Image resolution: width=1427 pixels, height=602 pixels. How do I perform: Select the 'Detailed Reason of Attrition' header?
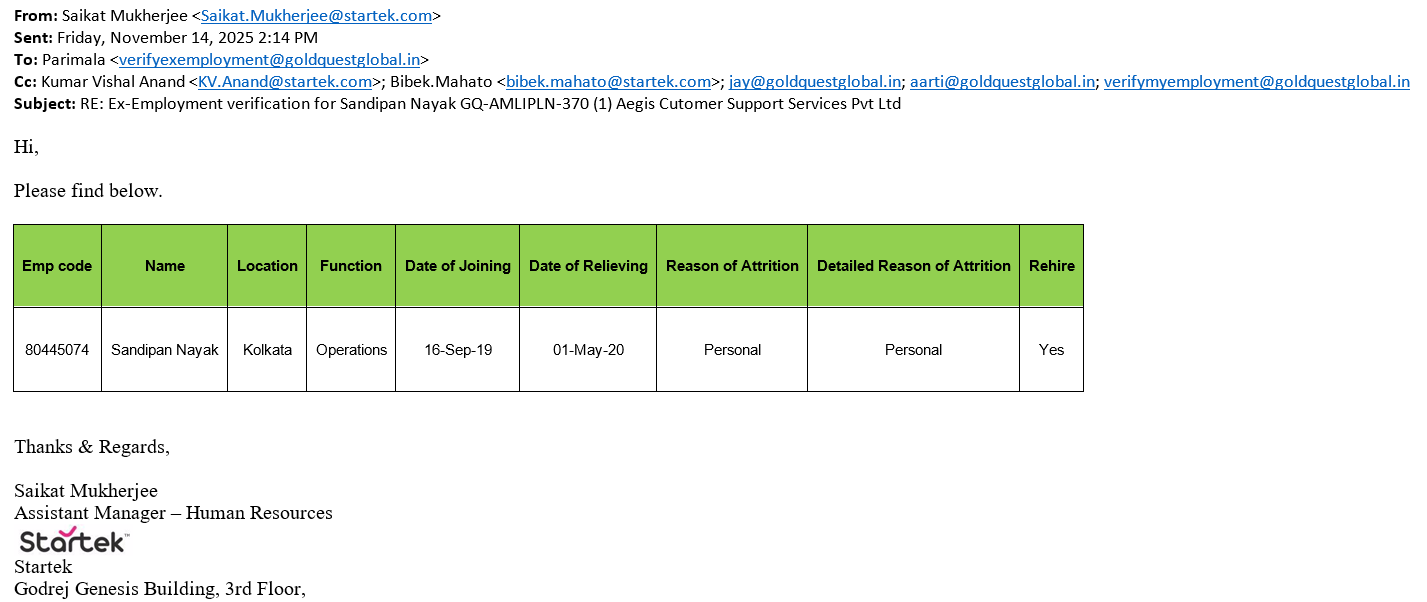click(x=914, y=266)
